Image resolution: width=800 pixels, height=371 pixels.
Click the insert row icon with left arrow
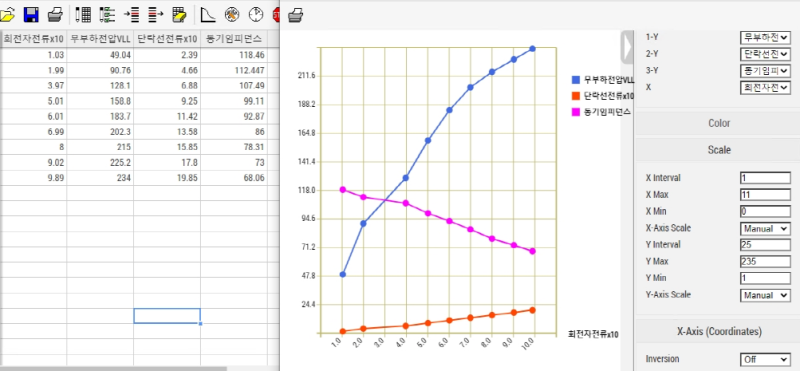[x=132, y=15]
